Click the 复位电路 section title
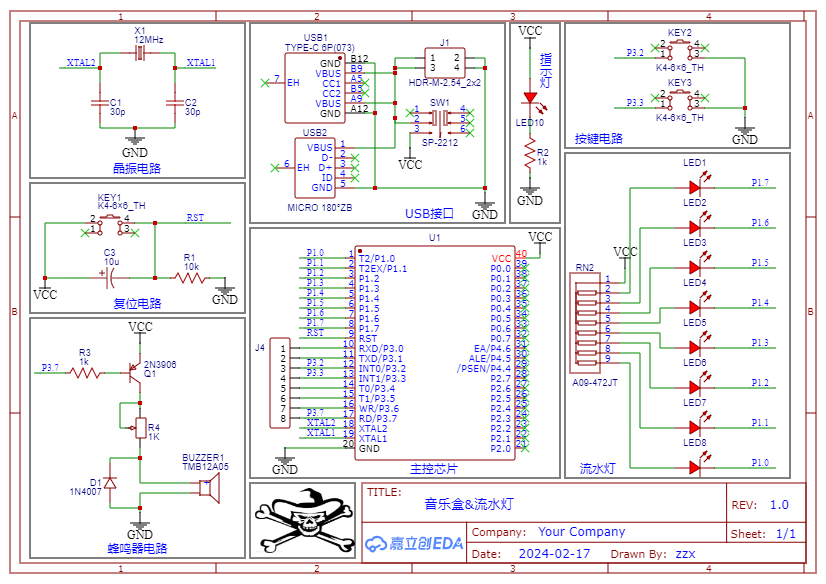 pos(137,303)
